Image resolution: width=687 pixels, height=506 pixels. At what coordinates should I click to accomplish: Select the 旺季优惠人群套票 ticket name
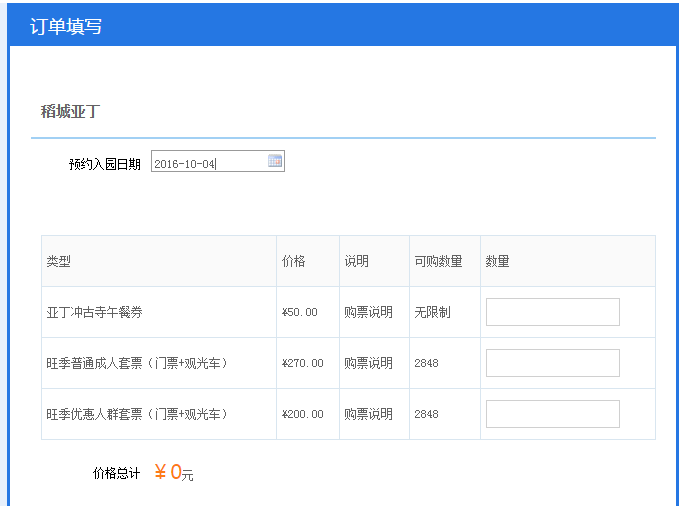137,414
